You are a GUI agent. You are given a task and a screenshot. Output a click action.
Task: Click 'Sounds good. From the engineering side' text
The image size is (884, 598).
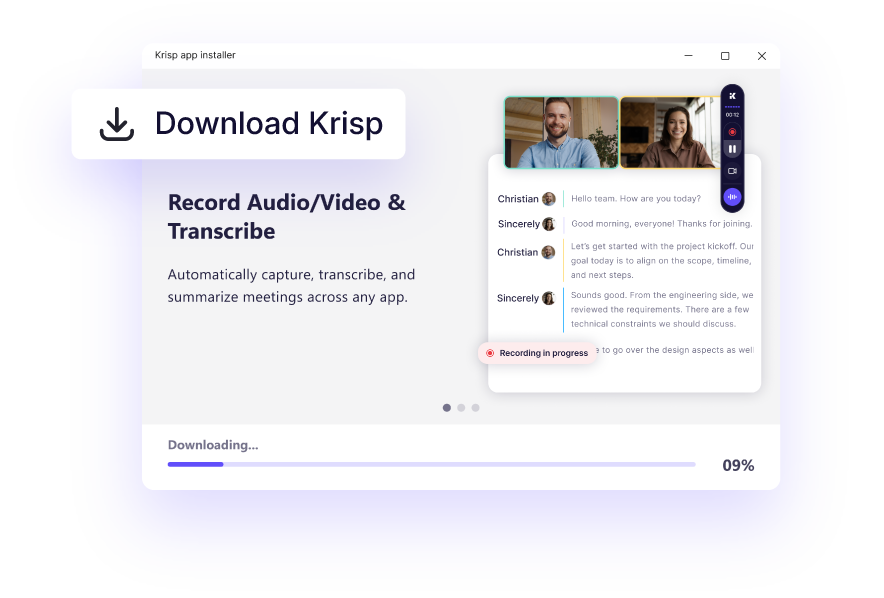click(662, 309)
